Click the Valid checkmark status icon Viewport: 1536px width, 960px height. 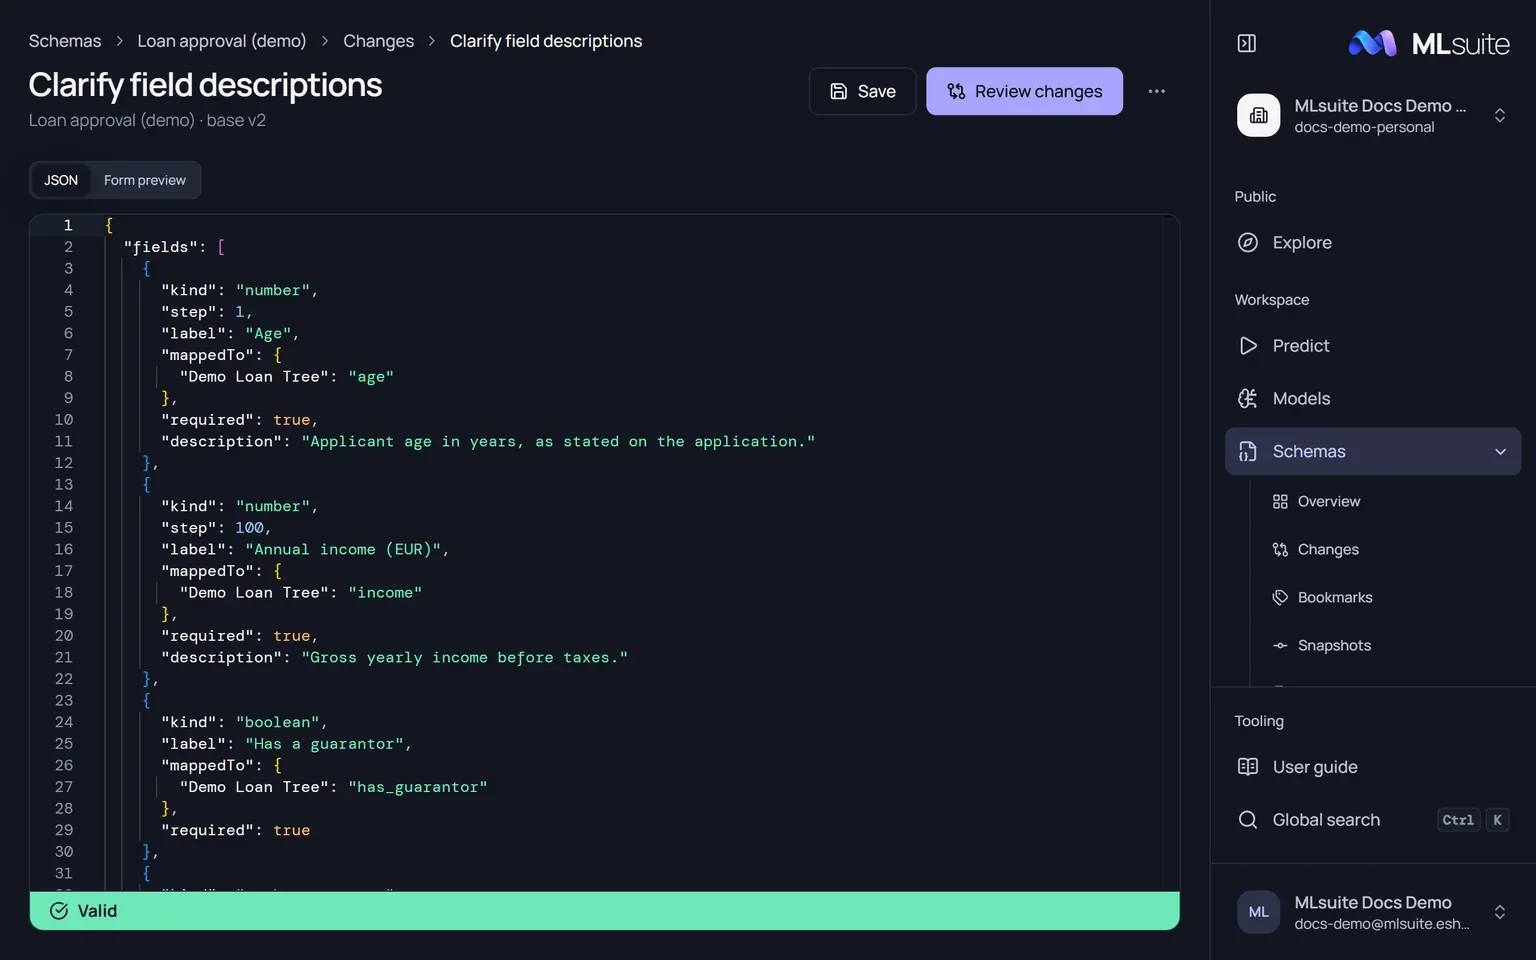click(59, 911)
